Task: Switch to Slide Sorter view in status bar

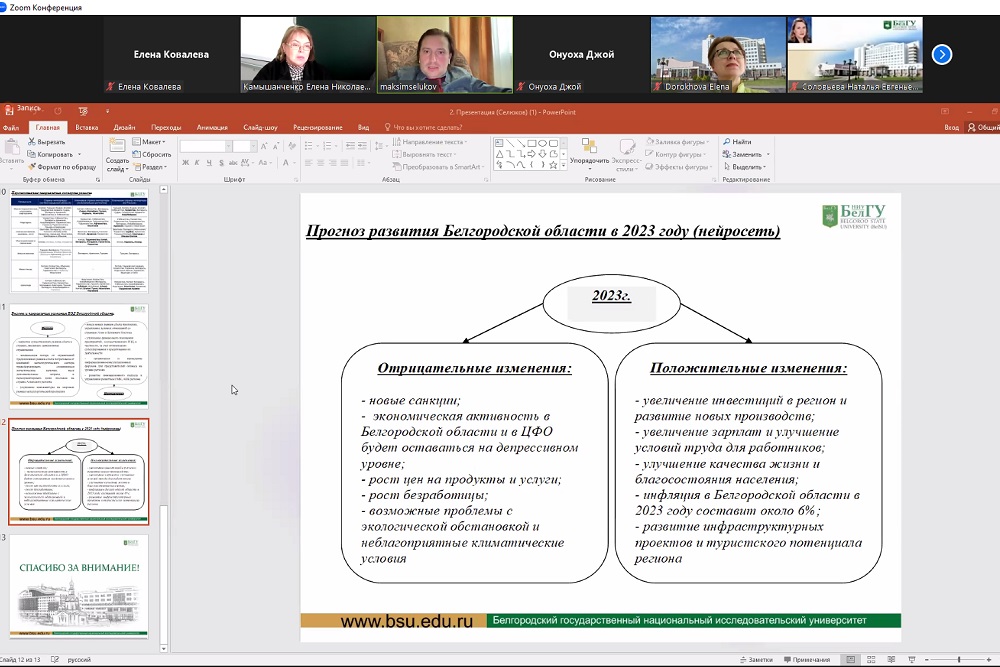Action: pyautogui.click(x=873, y=660)
